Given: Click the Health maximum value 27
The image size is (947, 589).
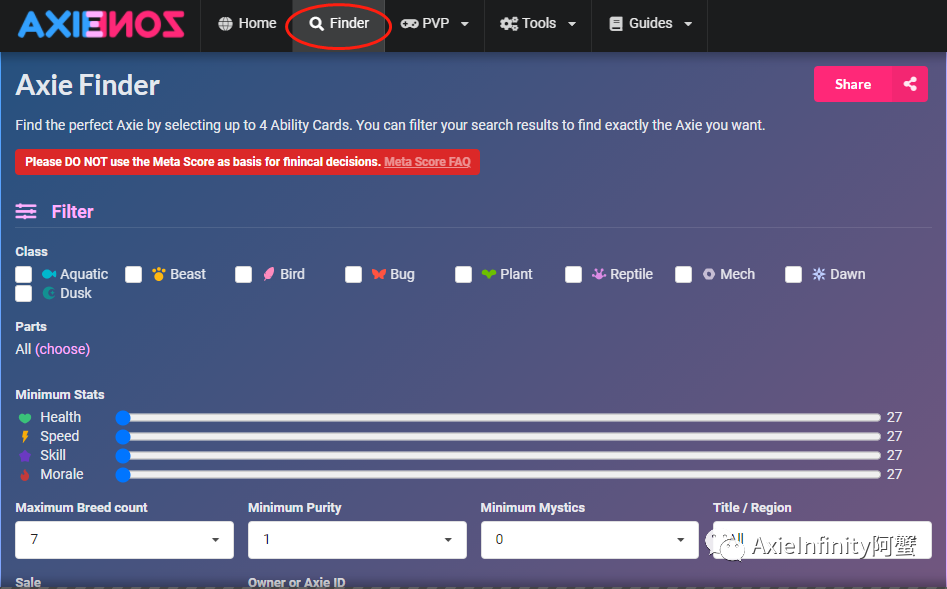Looking at the screenshot, I should 894,417.
